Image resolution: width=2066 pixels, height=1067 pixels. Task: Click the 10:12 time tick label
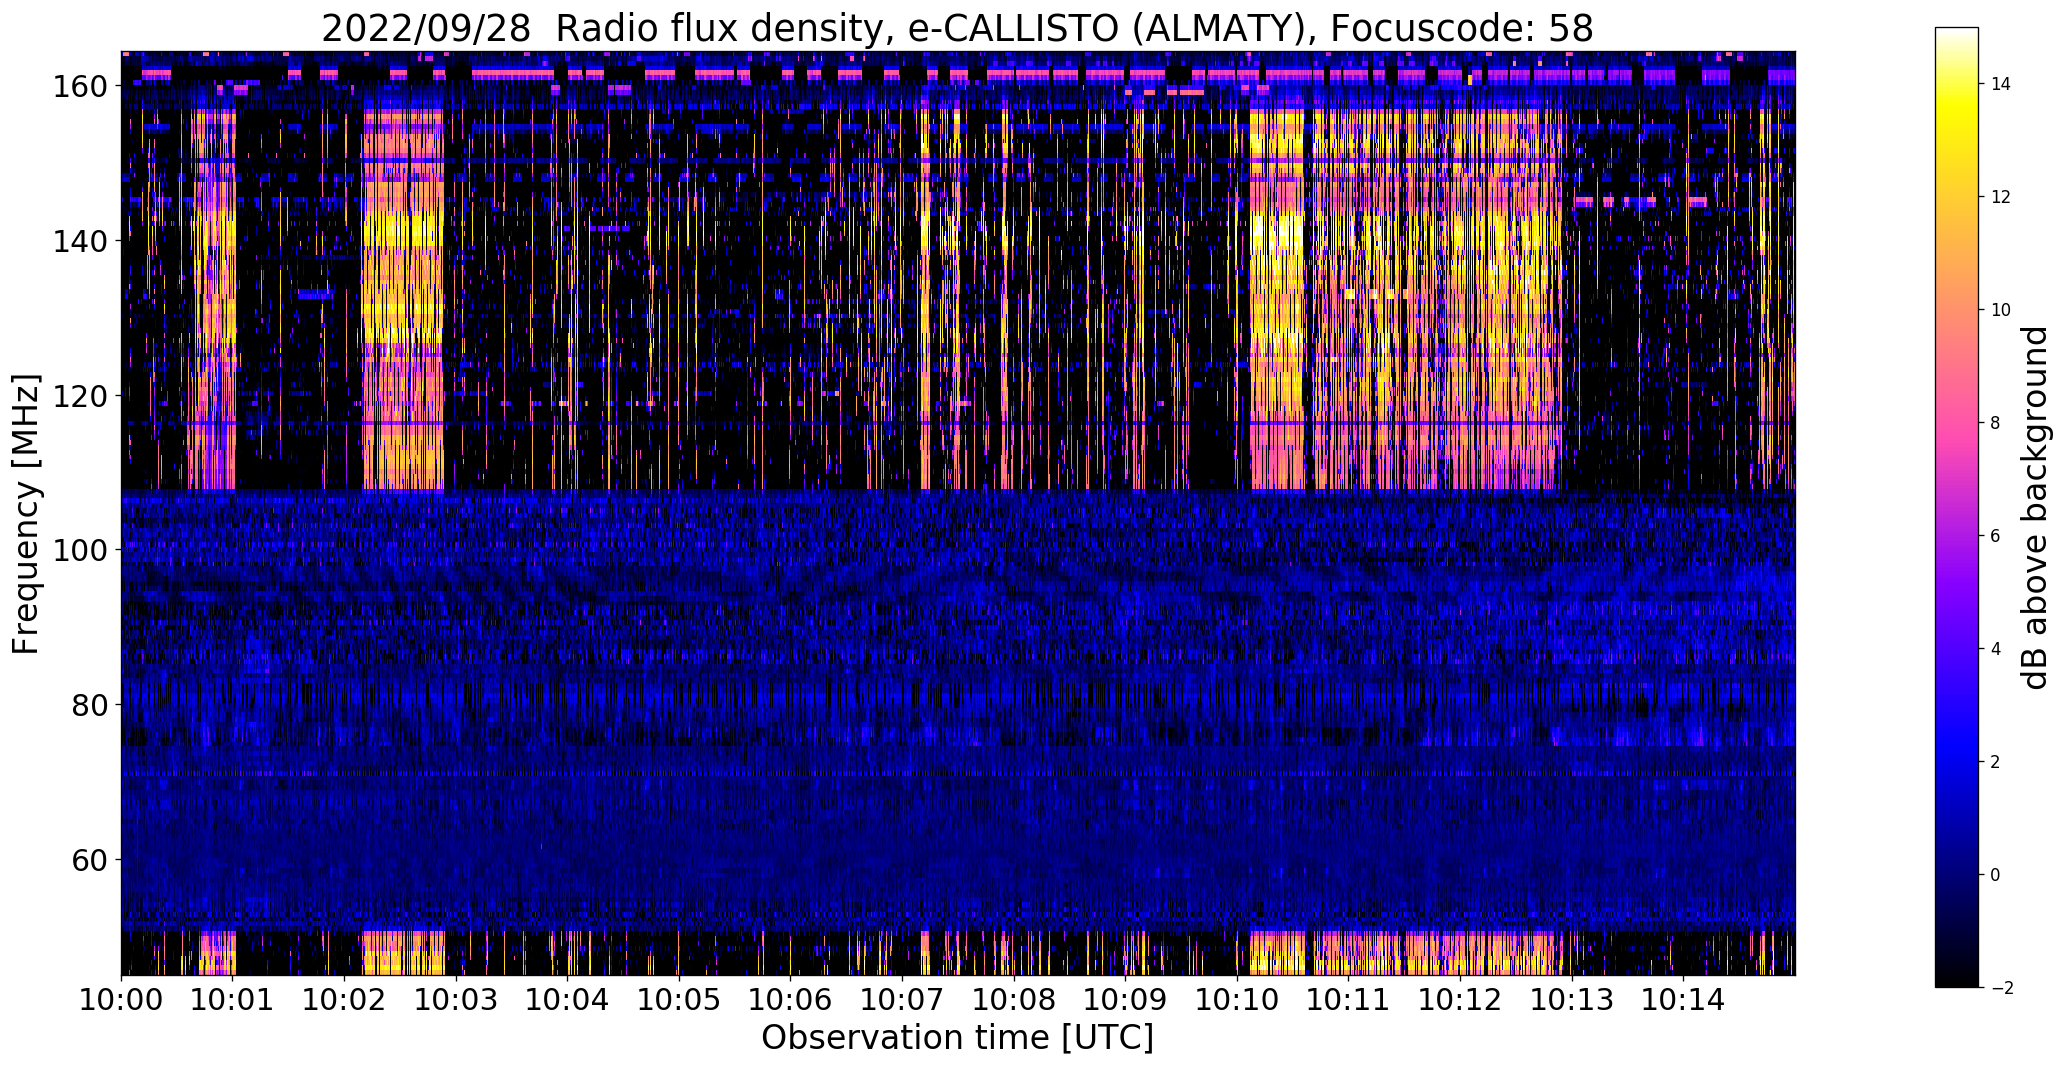pyautogui.click(x=1460, y=1000)
